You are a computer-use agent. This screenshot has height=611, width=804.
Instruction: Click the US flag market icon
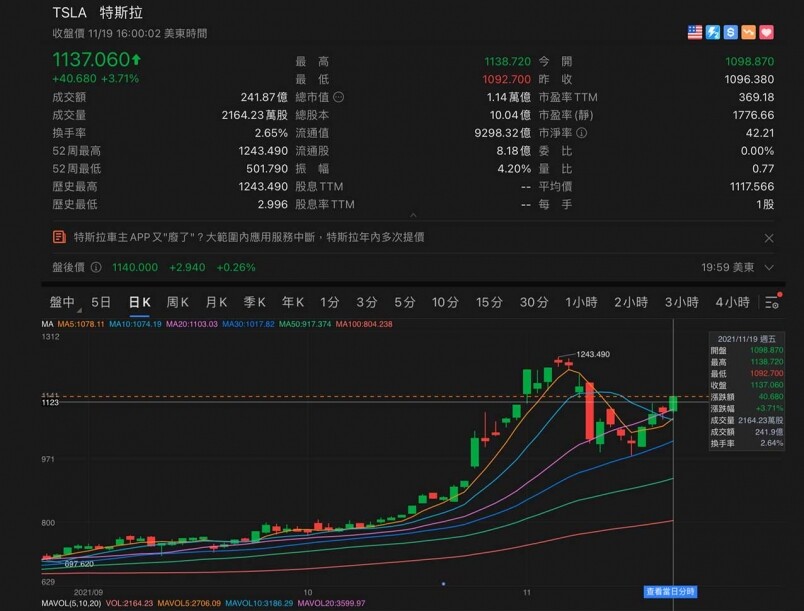[695, 32]
